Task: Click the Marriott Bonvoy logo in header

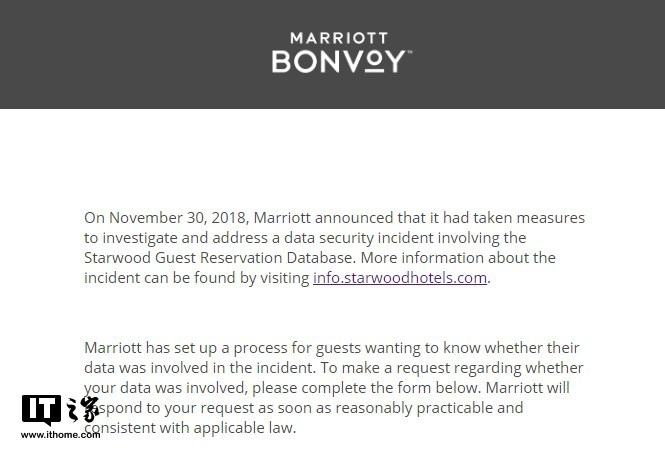Action: pyautogui.click(x=342, y=53)
